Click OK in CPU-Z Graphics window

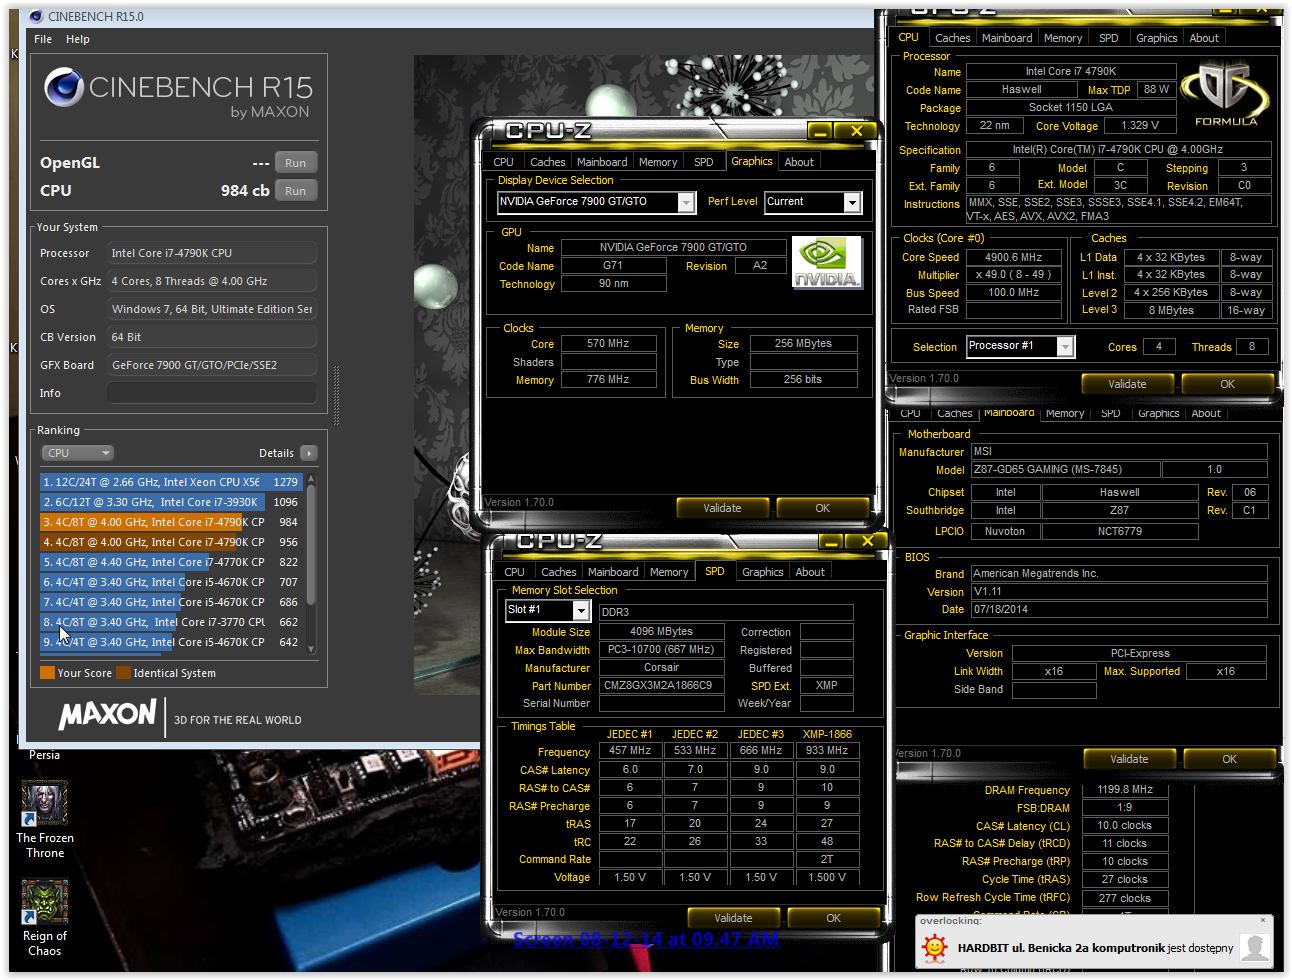coord(822,508)
